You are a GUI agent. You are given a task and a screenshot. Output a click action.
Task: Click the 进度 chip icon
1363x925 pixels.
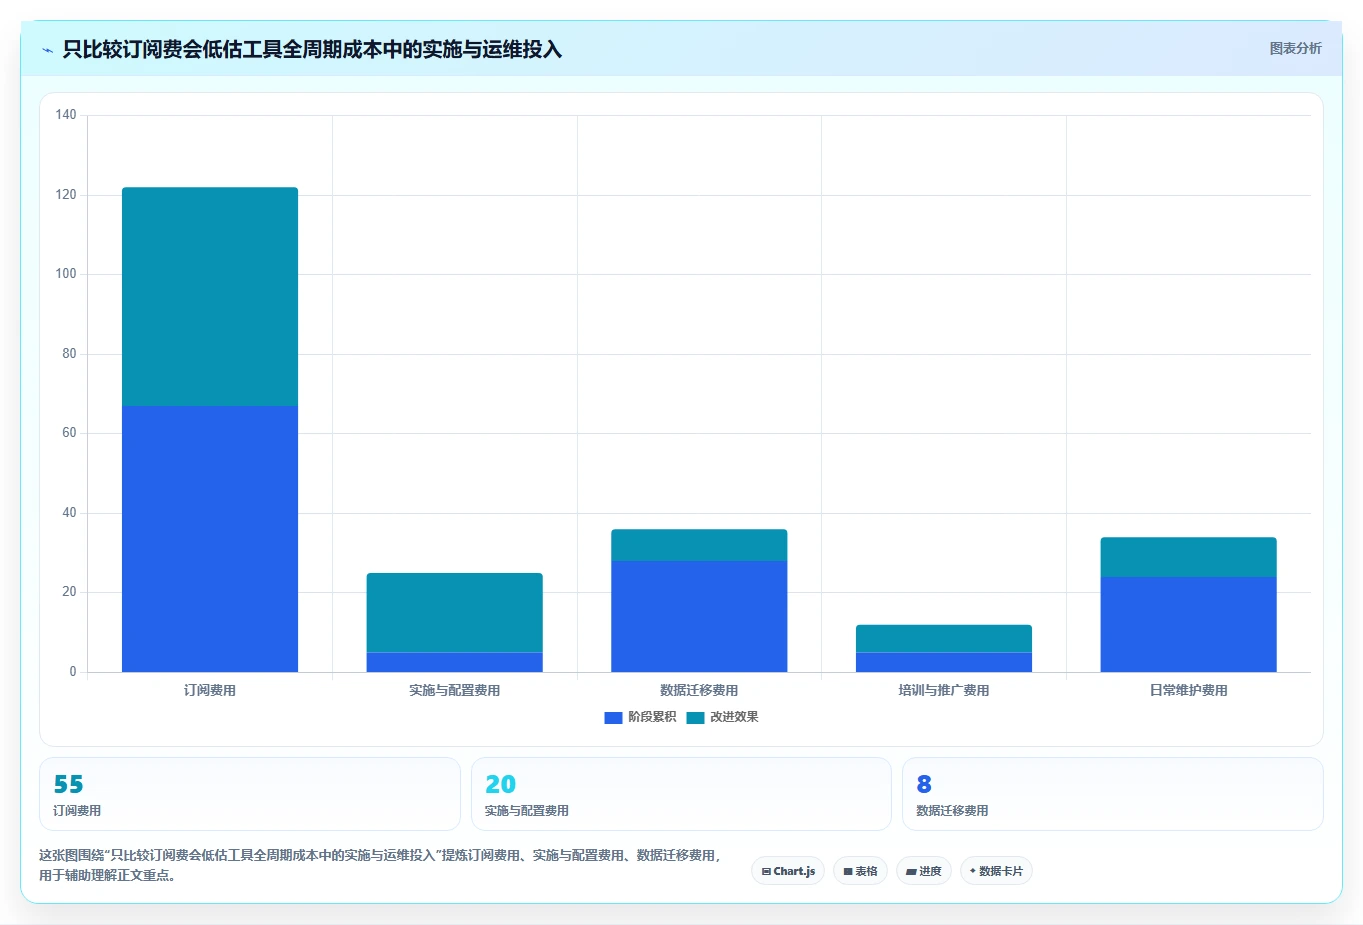(x=911, y=871)
